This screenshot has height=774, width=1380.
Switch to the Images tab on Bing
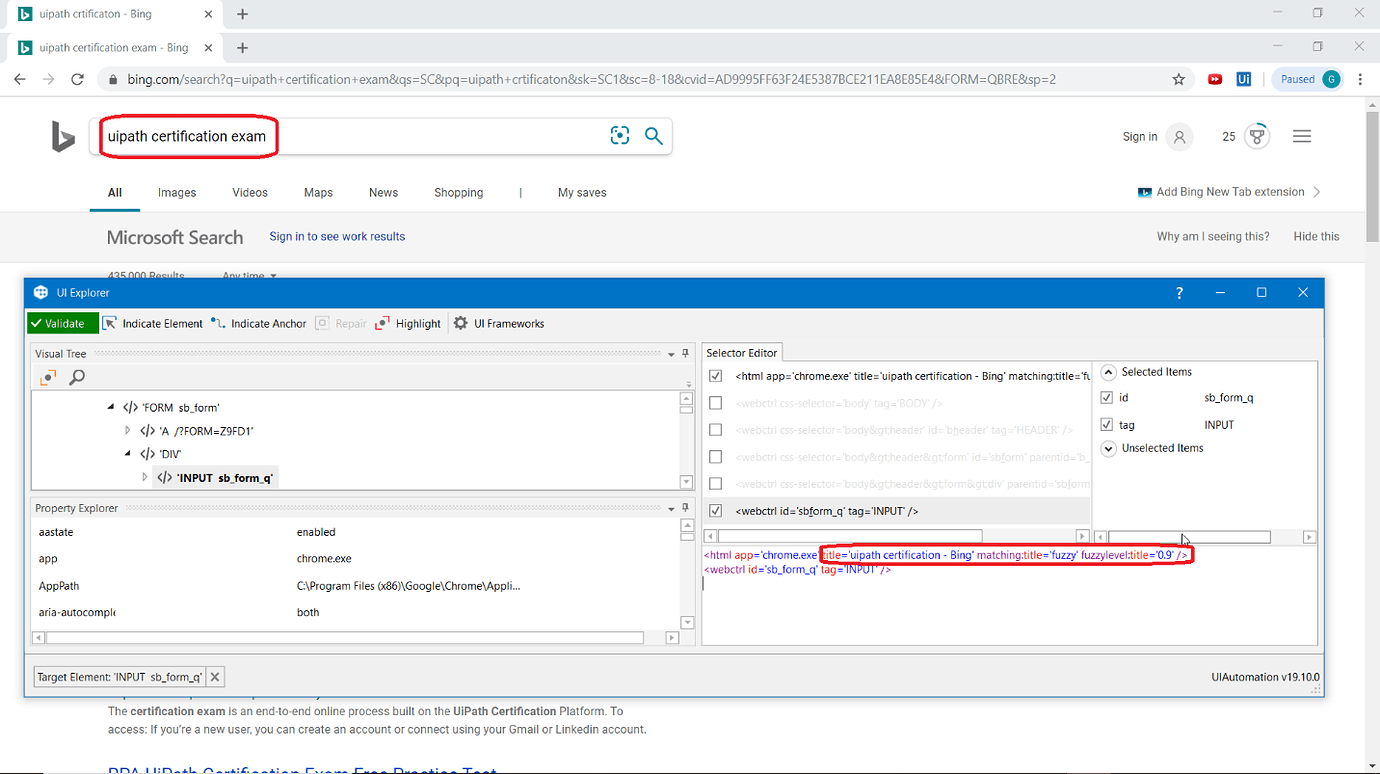(x=176, y=192)
